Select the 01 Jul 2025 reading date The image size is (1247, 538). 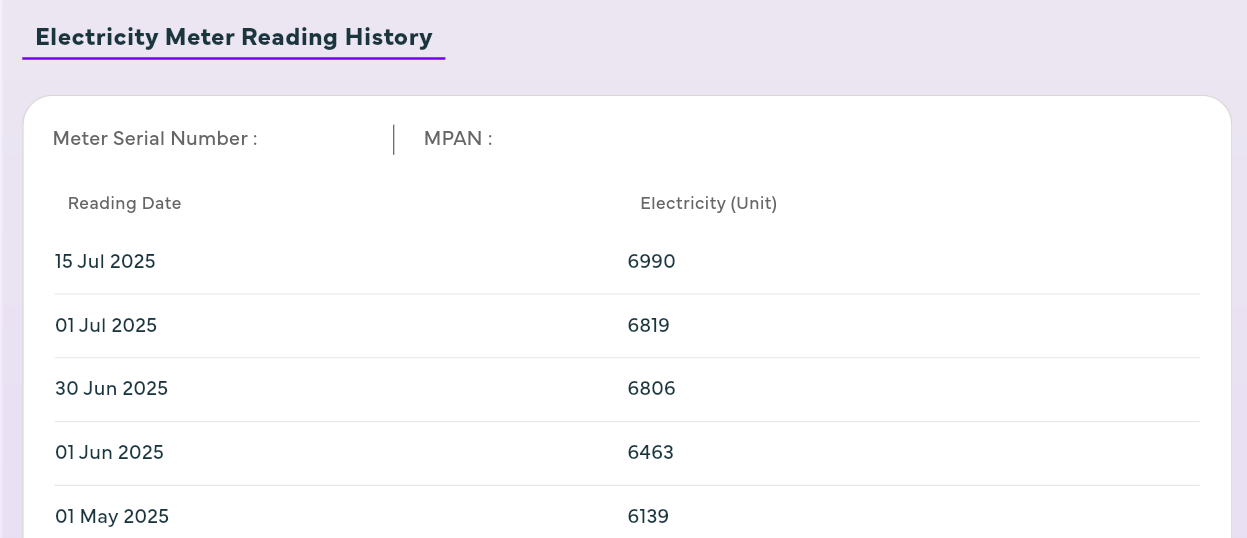[106, 325]
